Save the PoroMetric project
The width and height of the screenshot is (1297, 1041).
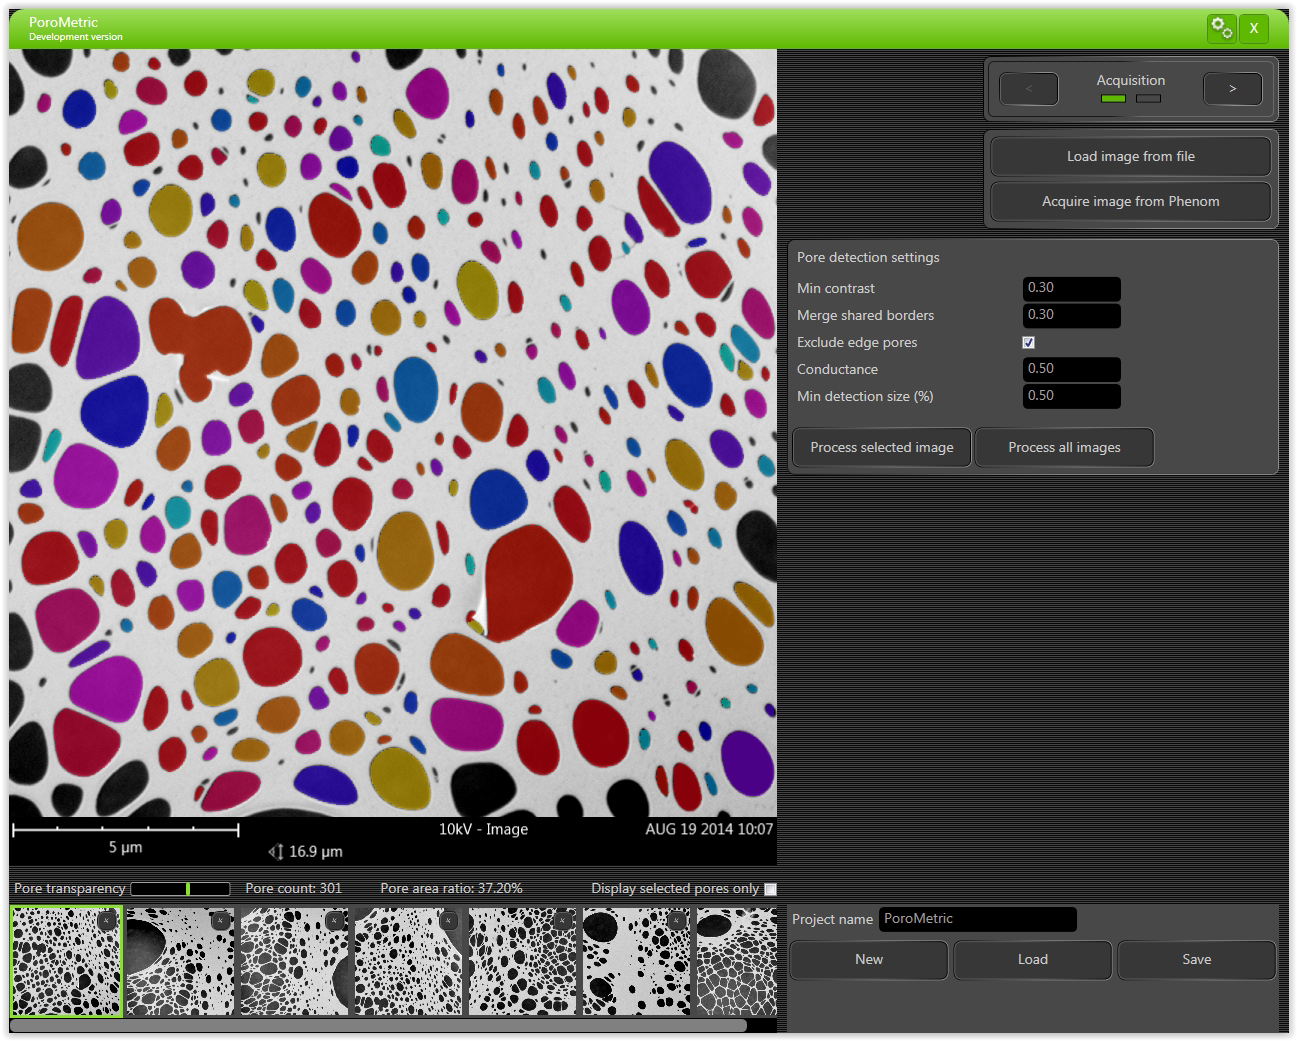[1196, 959]
